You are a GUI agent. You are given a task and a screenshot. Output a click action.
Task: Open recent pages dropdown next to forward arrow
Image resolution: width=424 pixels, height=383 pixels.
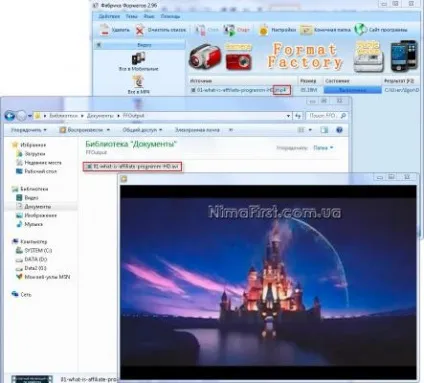coord(30,116)
